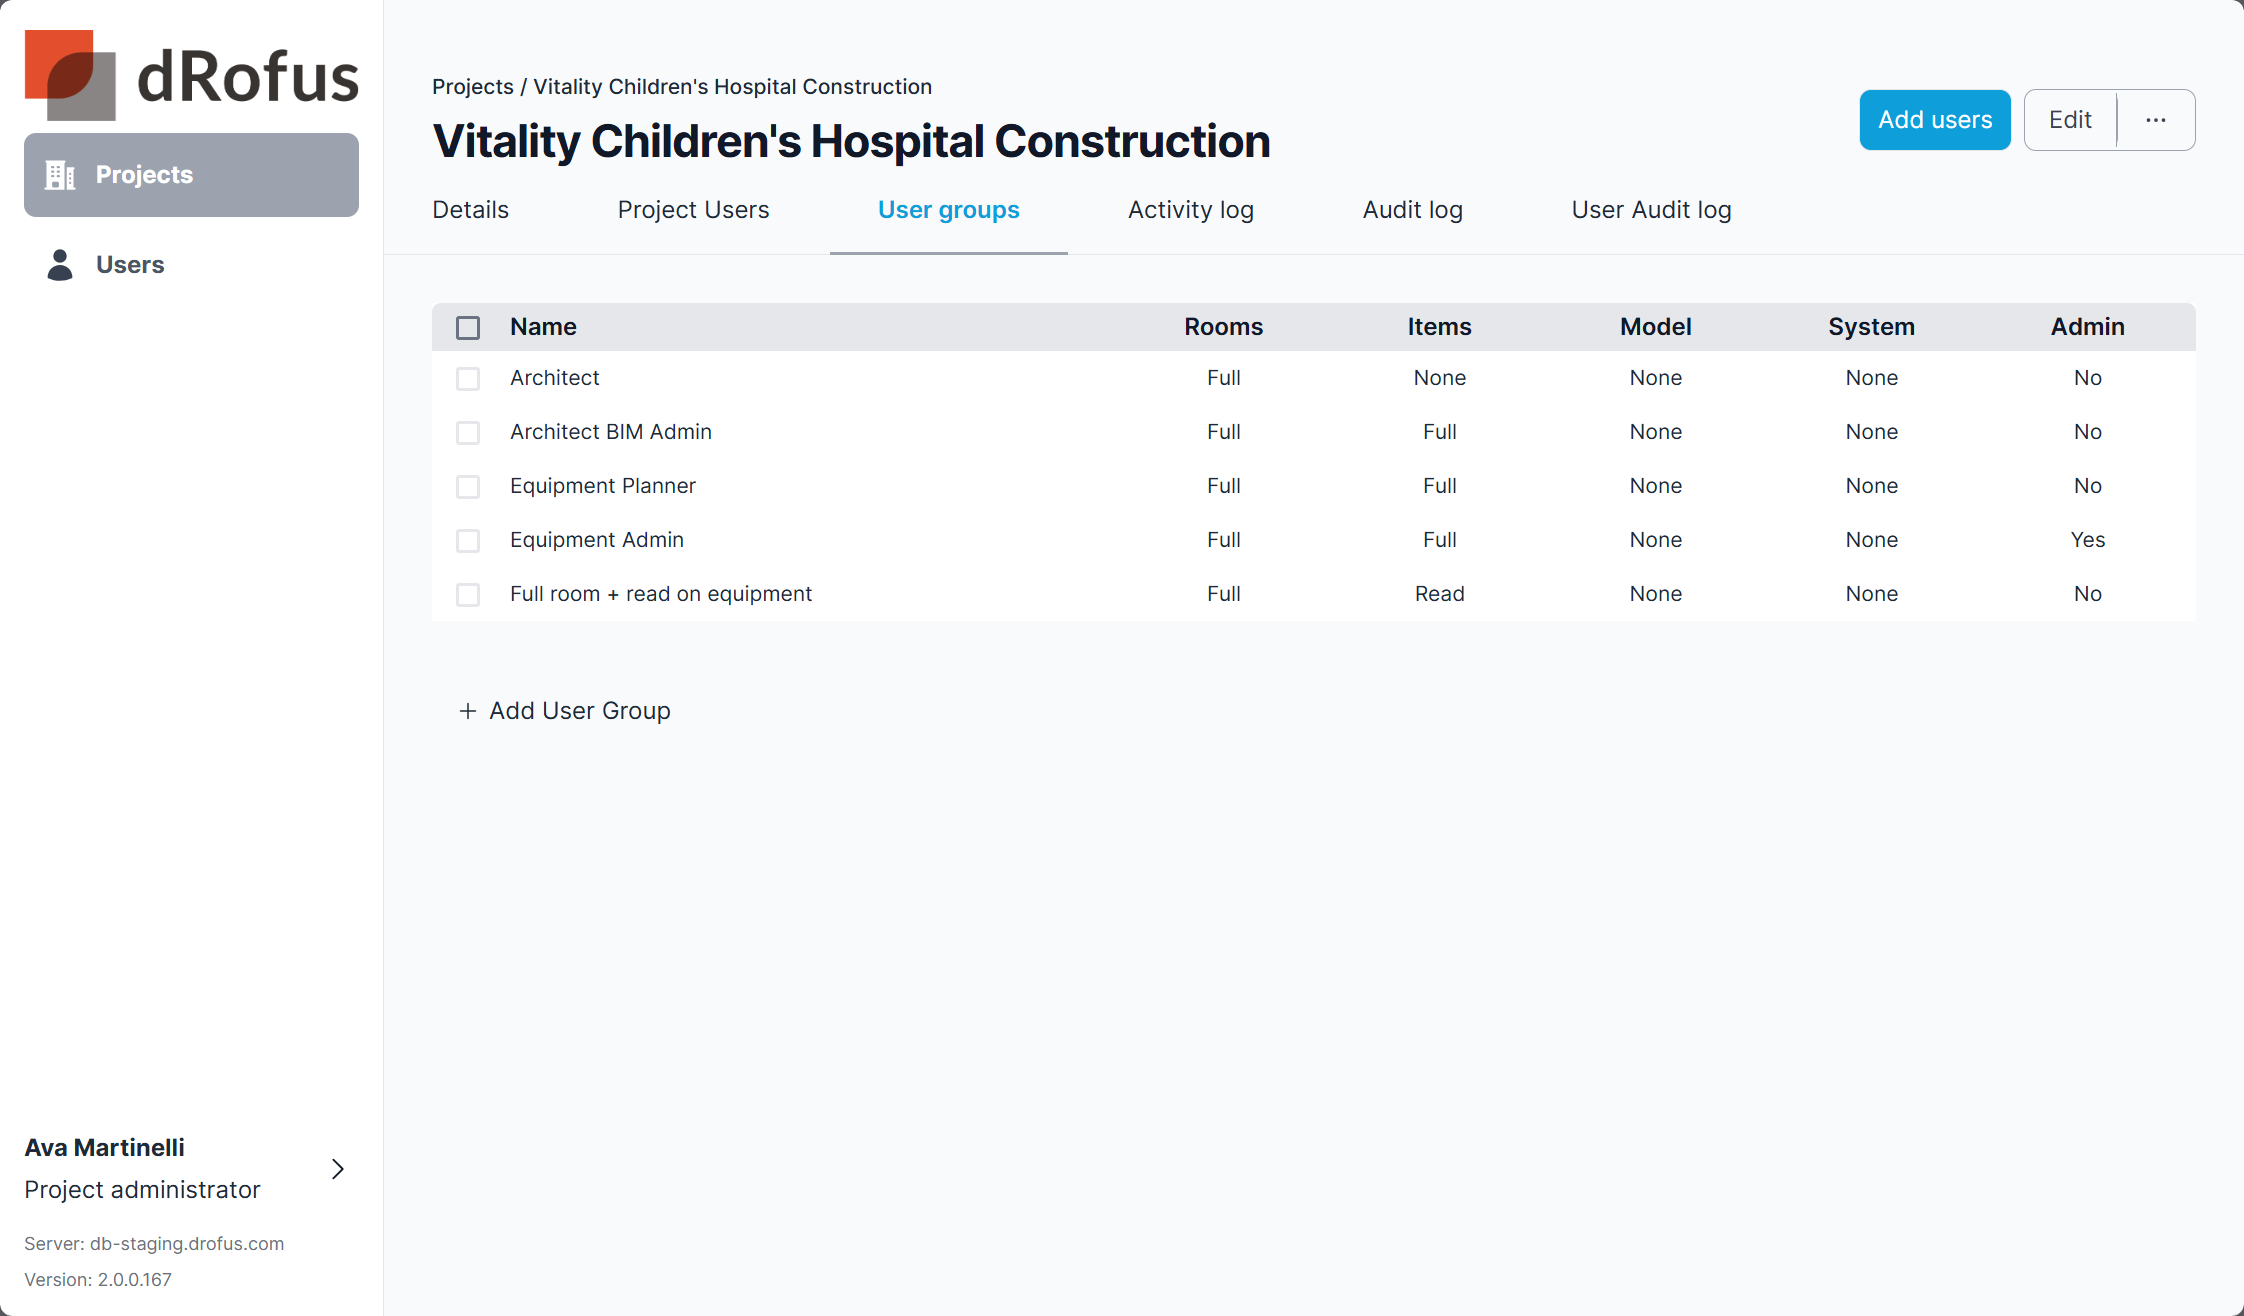Viewport: 2244px width, 1316px height.
Task: Go to the User Audit log tab
Action: point(1651,210)
